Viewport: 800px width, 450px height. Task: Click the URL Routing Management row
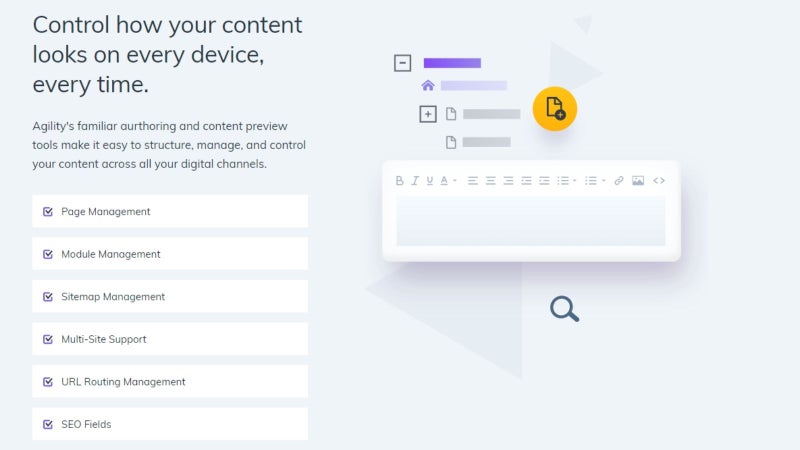(170, 382)
